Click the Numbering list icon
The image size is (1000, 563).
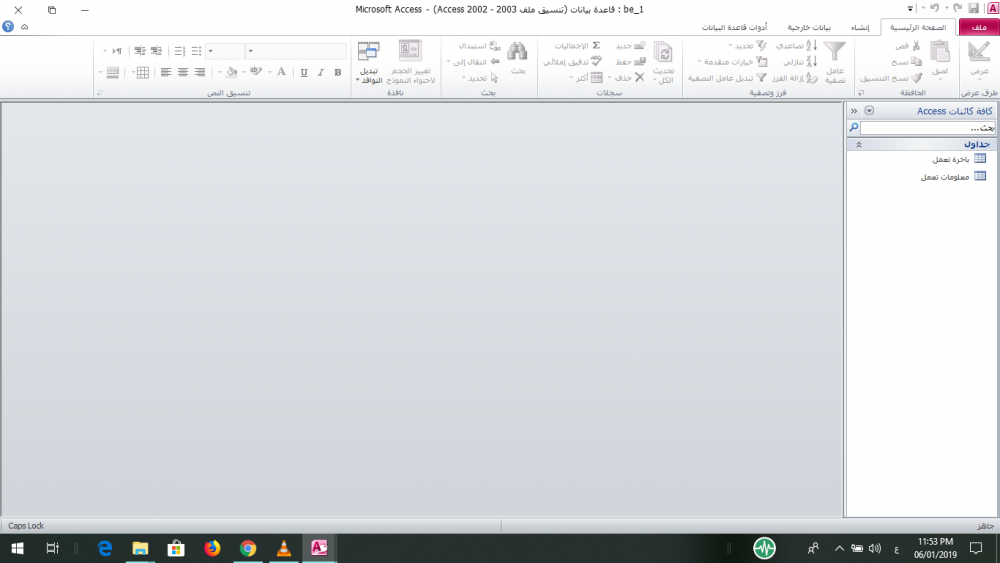click(180, 51)
